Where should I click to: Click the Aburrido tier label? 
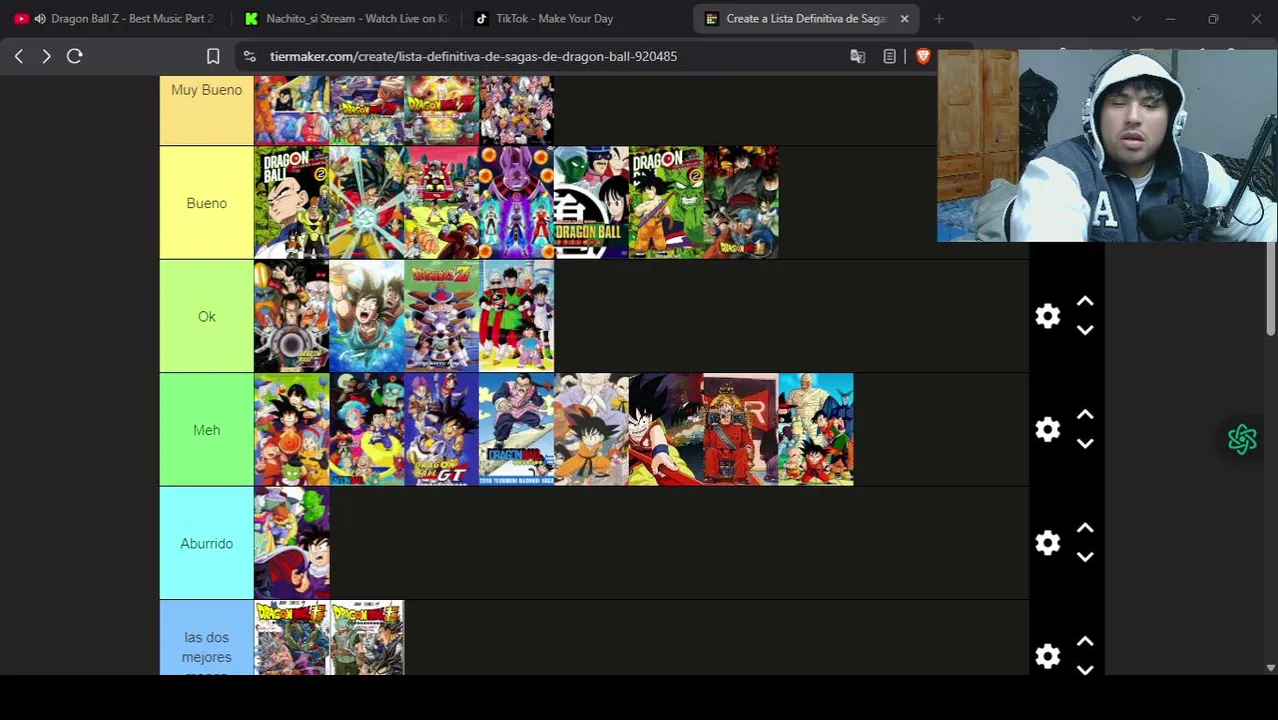206,543
